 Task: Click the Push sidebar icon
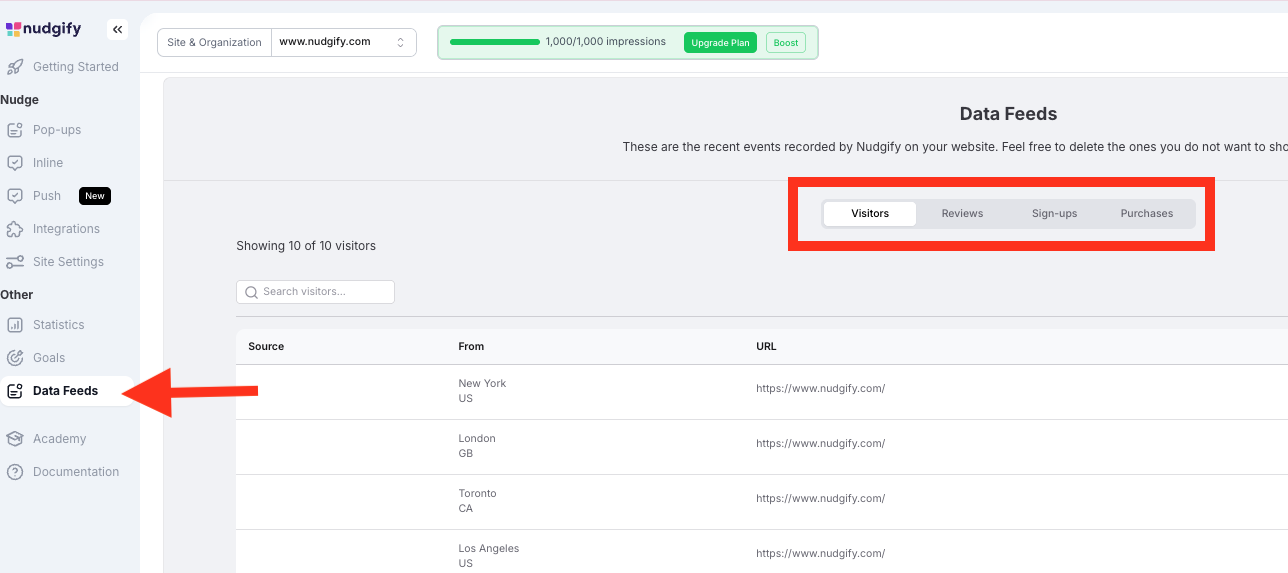pyautogui.click(x=15, y=196)
